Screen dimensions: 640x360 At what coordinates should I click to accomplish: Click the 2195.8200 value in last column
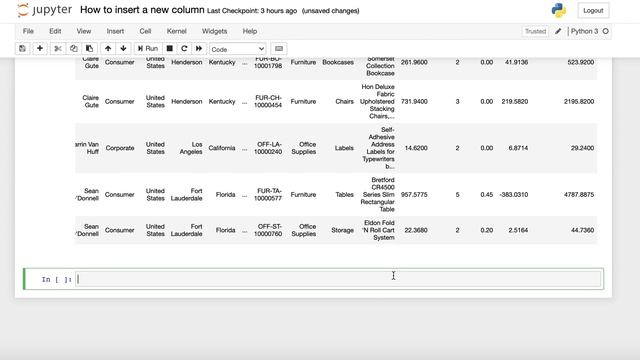pos(579,101)
